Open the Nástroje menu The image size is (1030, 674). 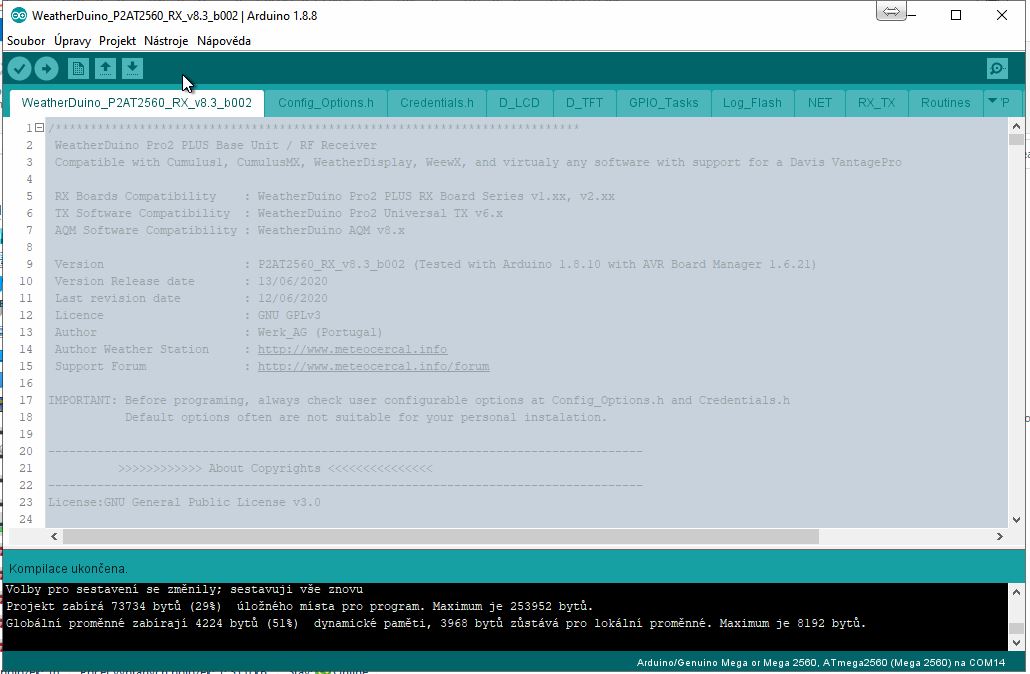point(166,41)
